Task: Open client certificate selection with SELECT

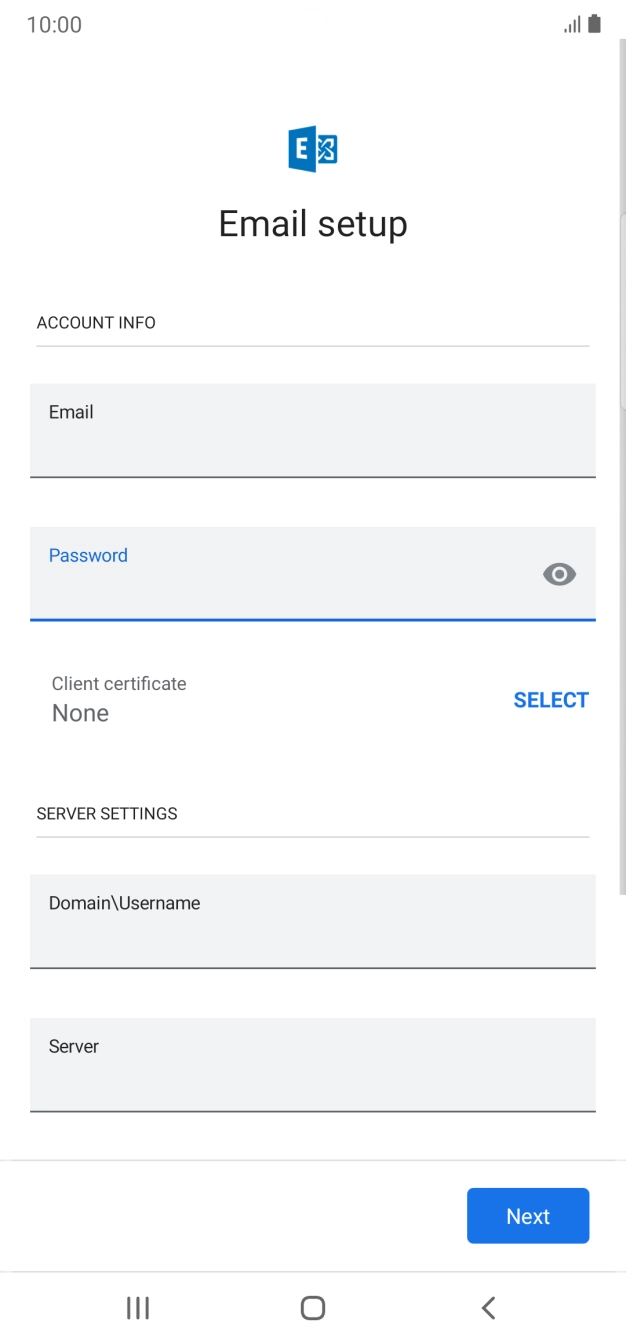Action: tap(551, 699)
